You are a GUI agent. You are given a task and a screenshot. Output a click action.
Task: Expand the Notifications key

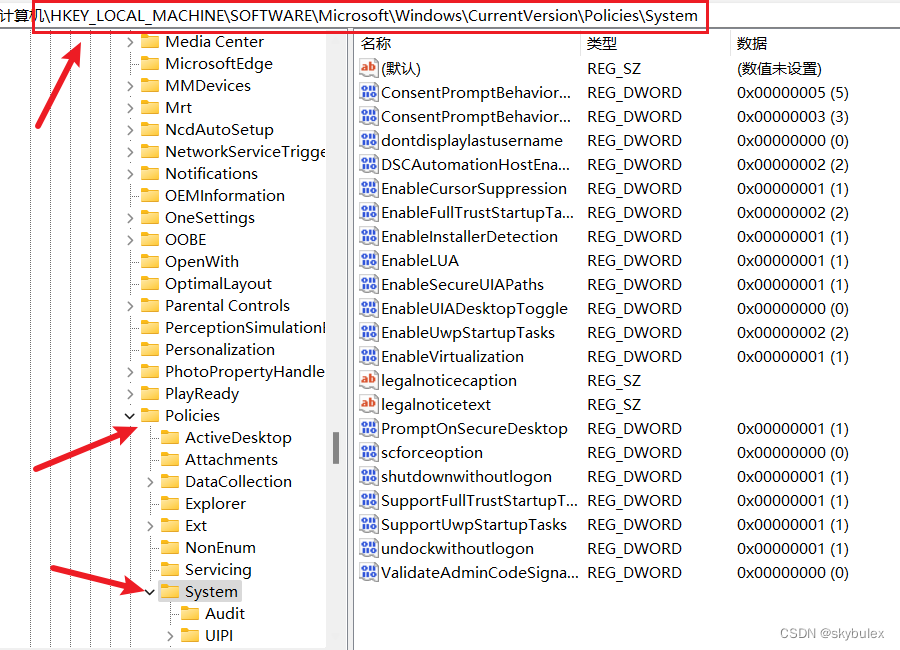[x=130, y=174]
